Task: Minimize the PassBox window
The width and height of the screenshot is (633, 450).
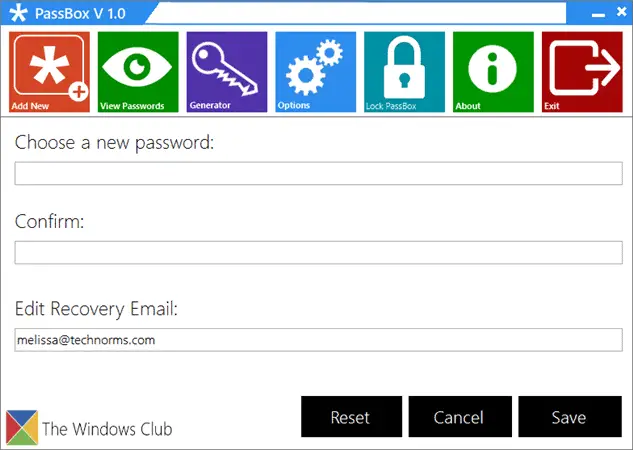Action: tap(598, 15)
